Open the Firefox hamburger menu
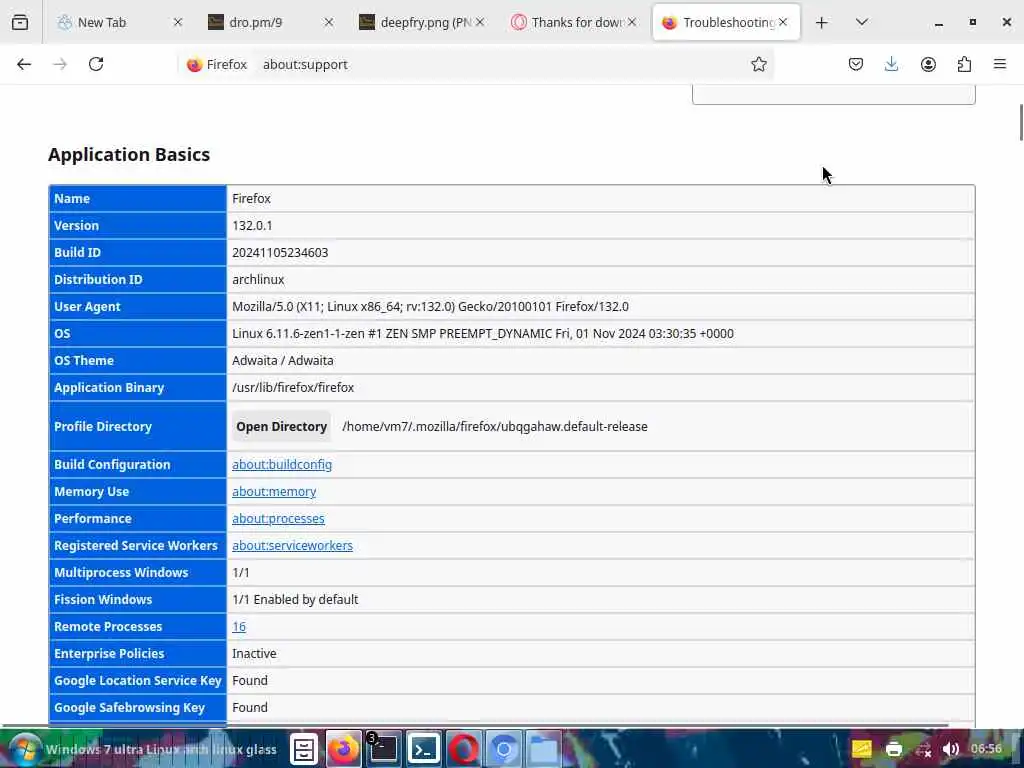This screenshot has width=1024, height=768. coord(1000,64)
